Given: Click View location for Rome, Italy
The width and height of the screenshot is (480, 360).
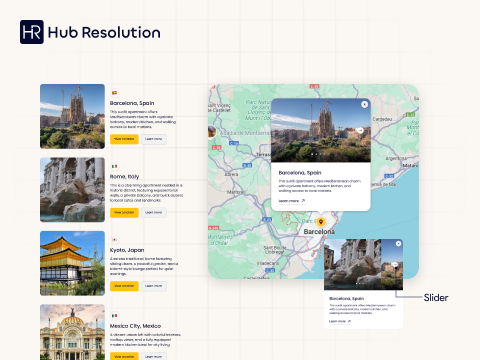Looking at the screenshot, I should coord(124,212).
